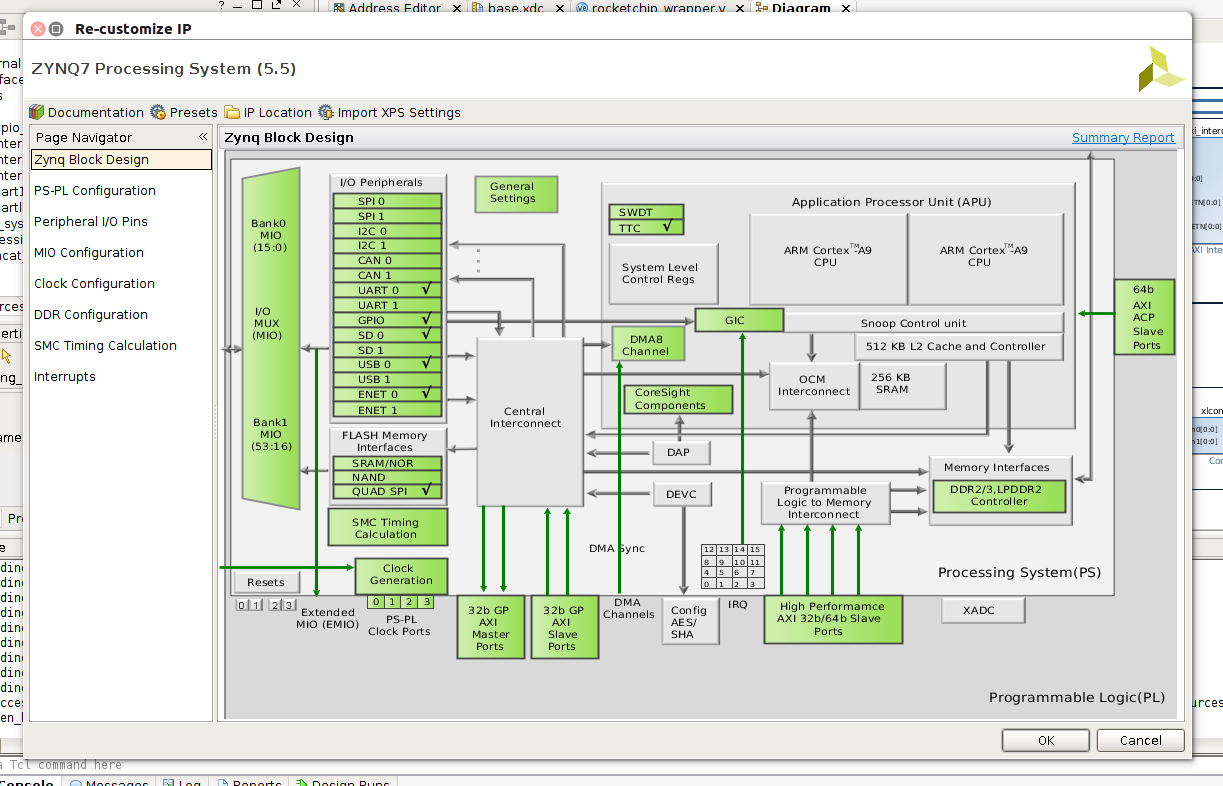Click the I2C 1 peripheral block
Image resolution: width=1223 pixels, height=786 pixels.
(x=387, y=245)
